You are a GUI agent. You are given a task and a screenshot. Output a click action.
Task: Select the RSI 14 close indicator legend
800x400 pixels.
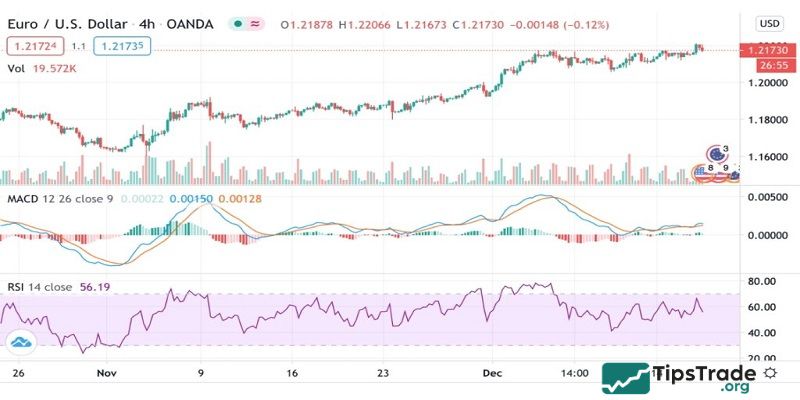coord(40,287)
